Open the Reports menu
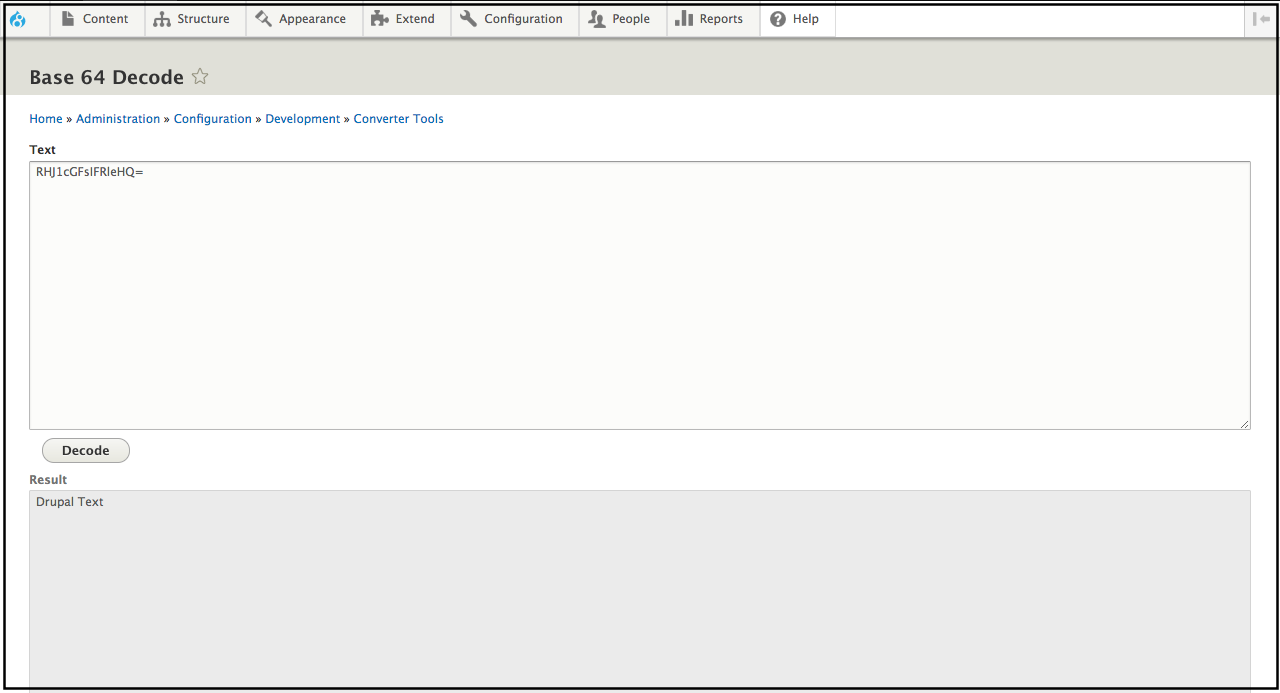The height and width of the screenshot is (693, 1280). click(711, 19)
